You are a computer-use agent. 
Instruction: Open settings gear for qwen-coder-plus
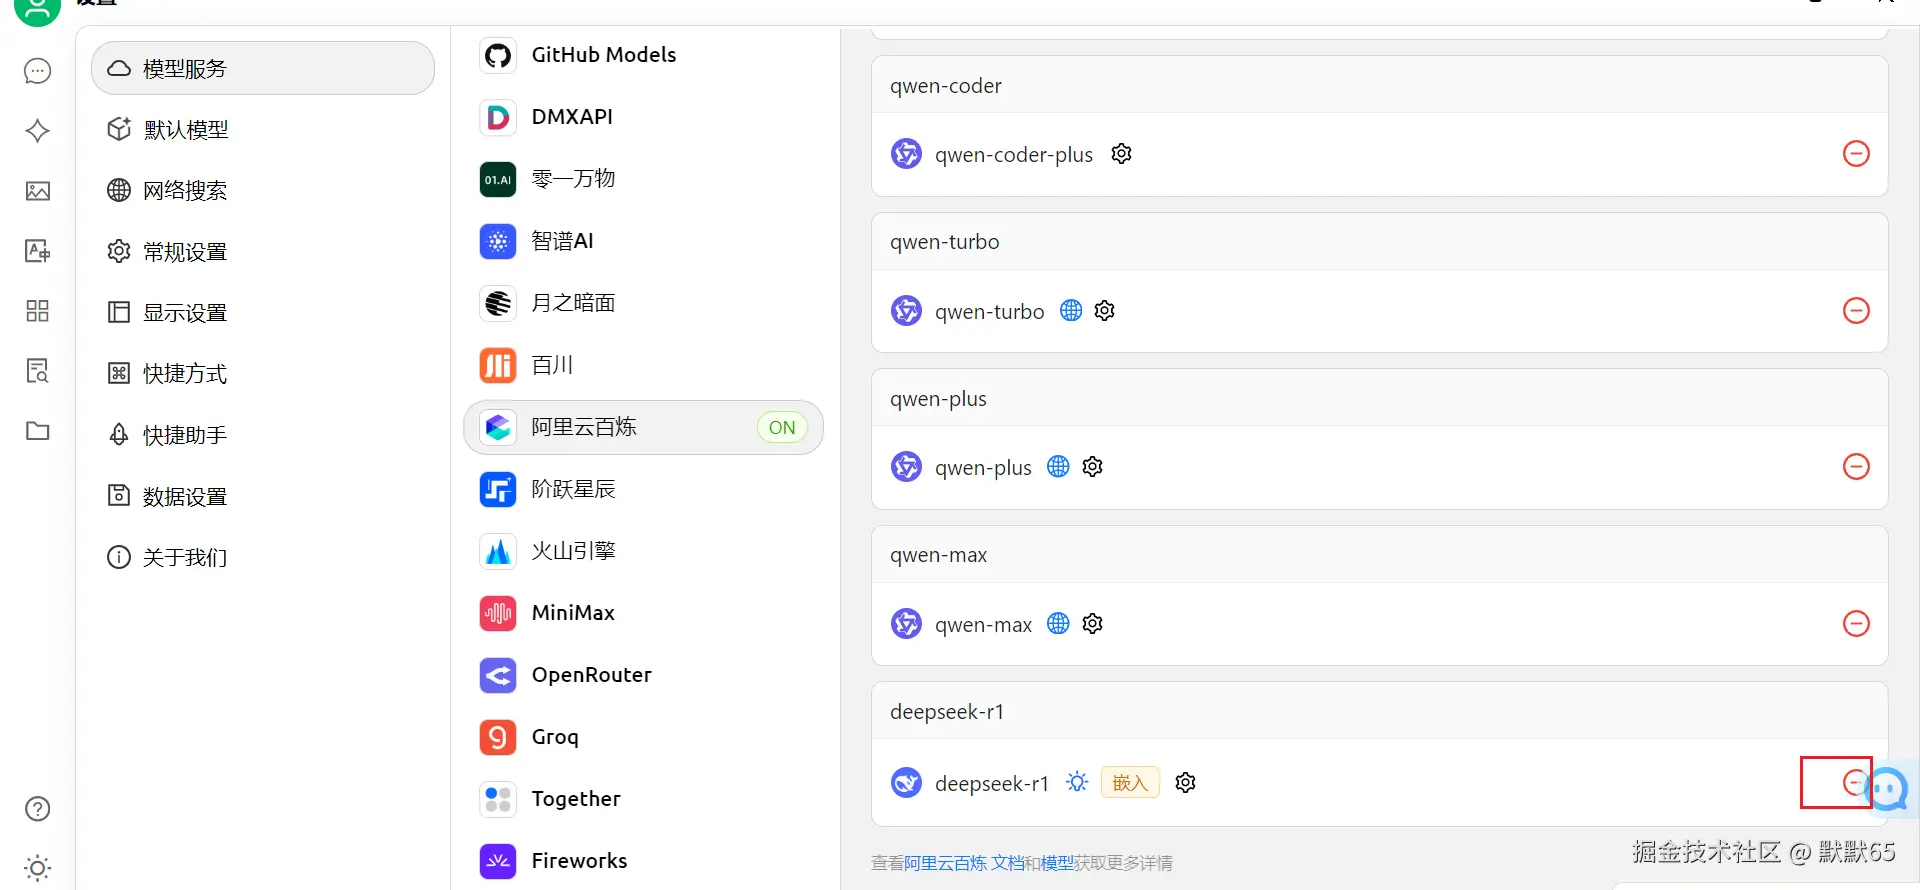click(1122, 154)
